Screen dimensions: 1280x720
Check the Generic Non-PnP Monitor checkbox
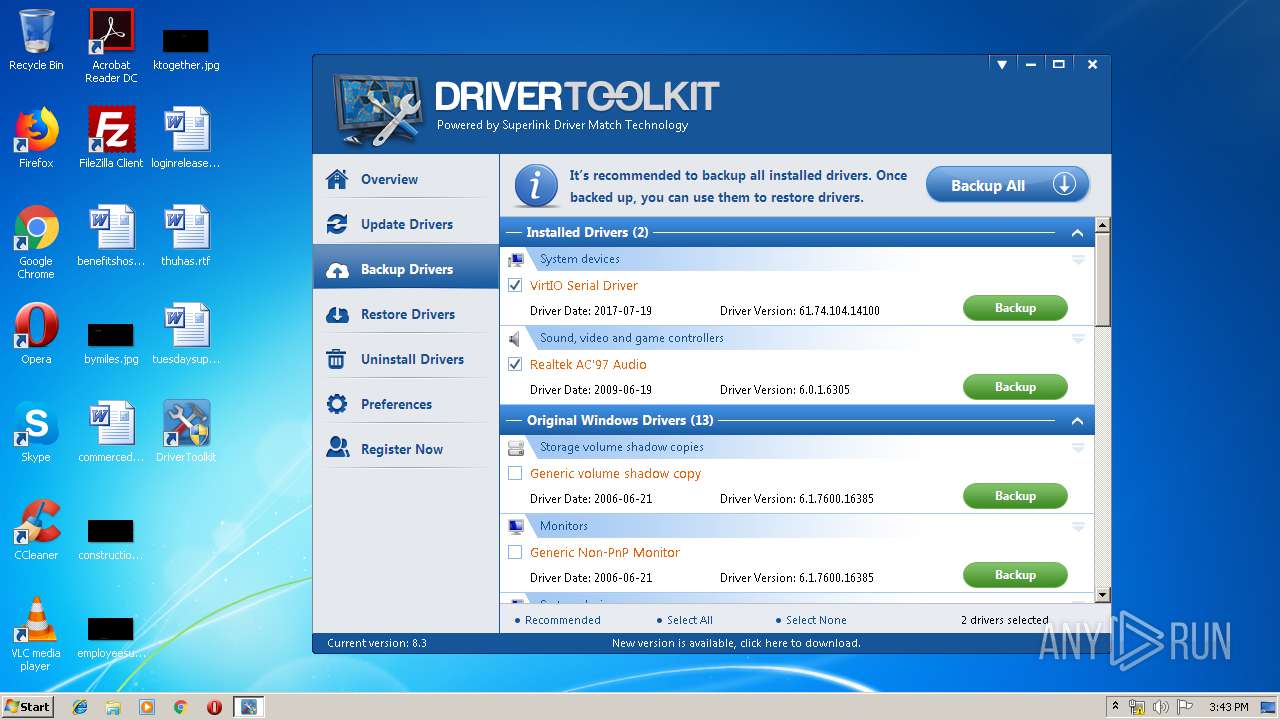click(515, 552)
